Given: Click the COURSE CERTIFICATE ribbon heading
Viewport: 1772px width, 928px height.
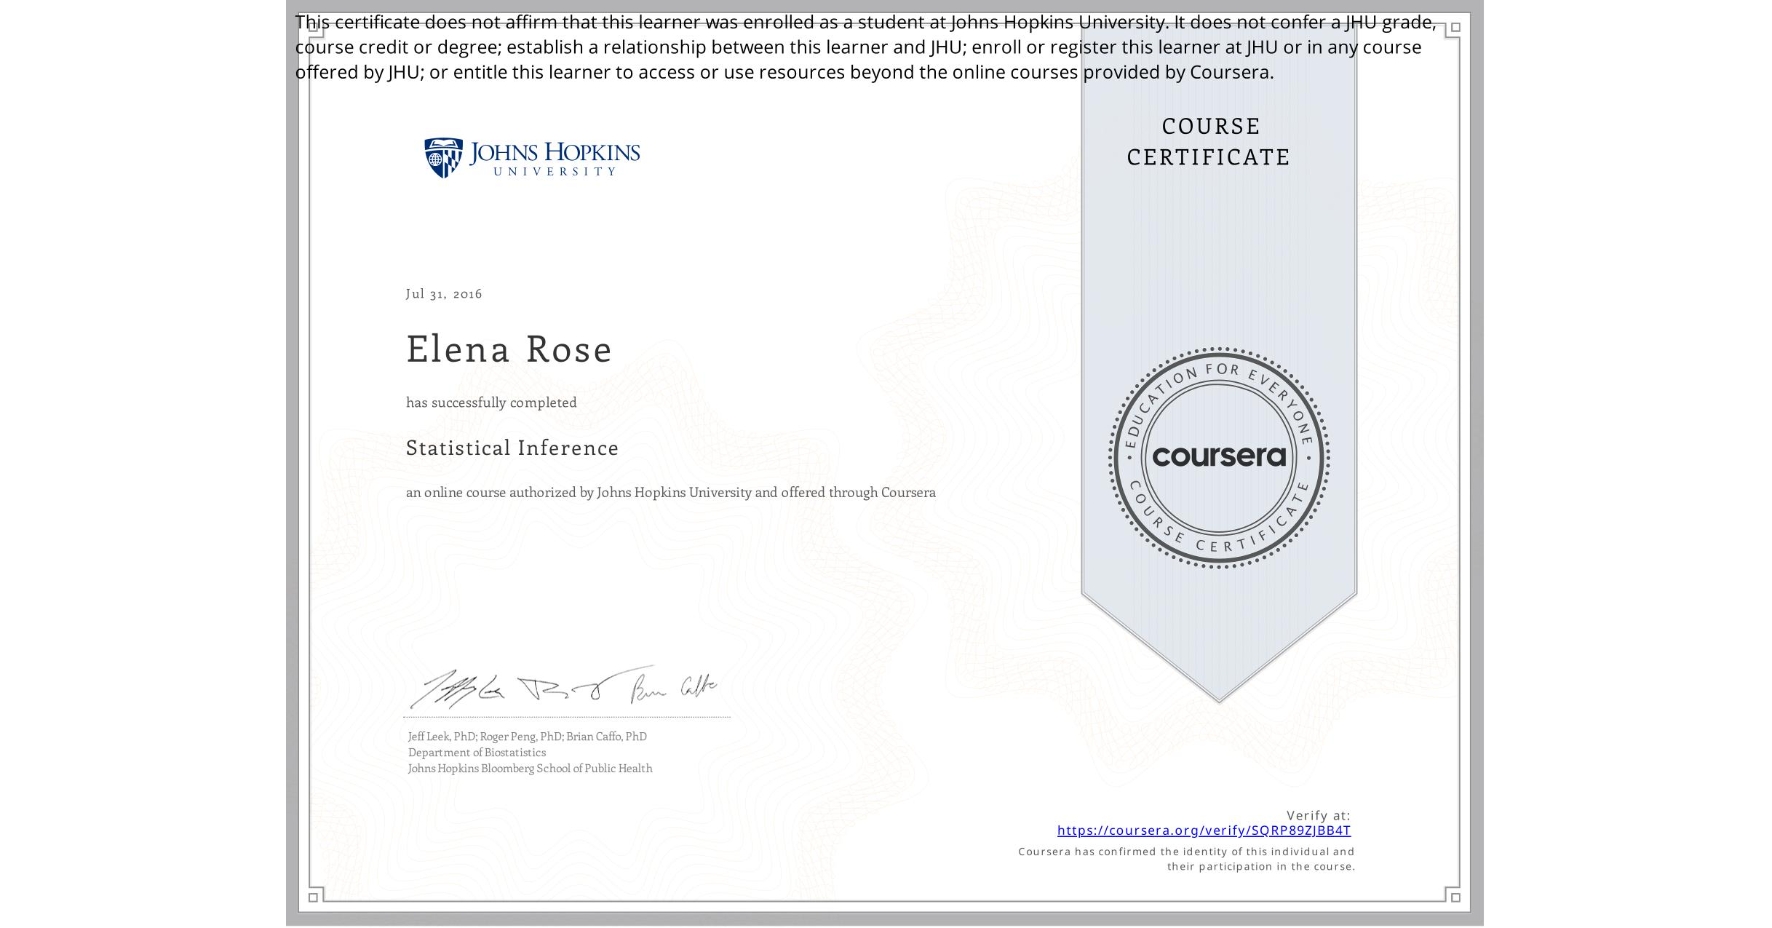Looking at the screenshot, I should tap(1209, 141).
